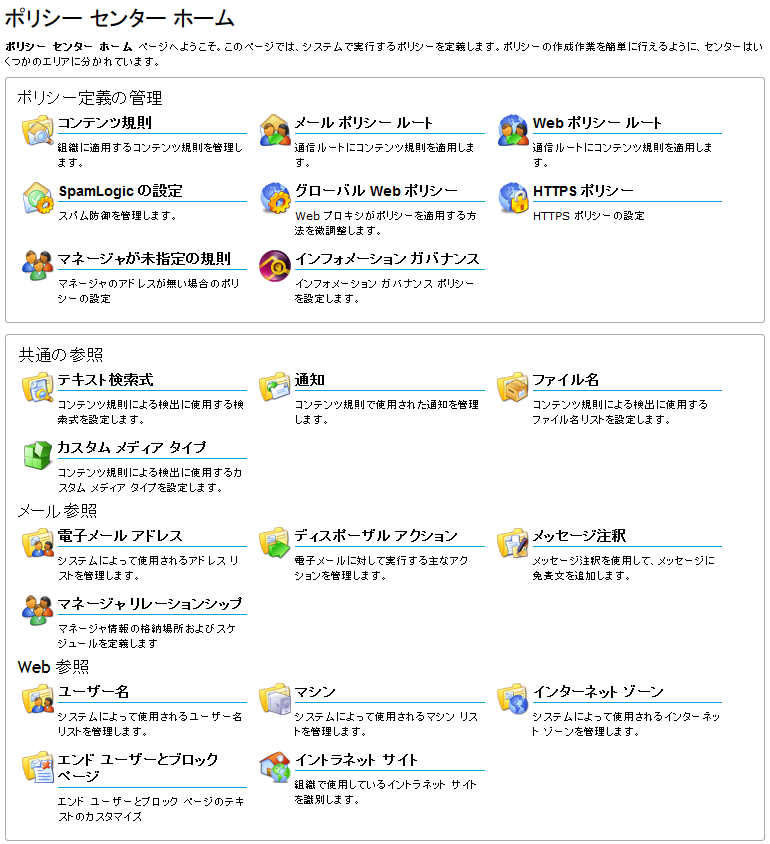Click the メッセージ注釈 folder pen icon

[513, 543]
